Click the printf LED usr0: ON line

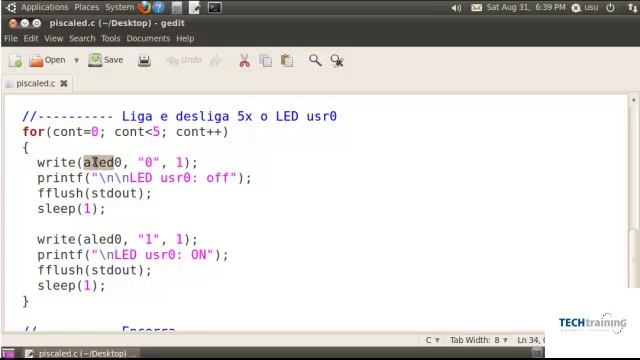(x=133, y=255)
